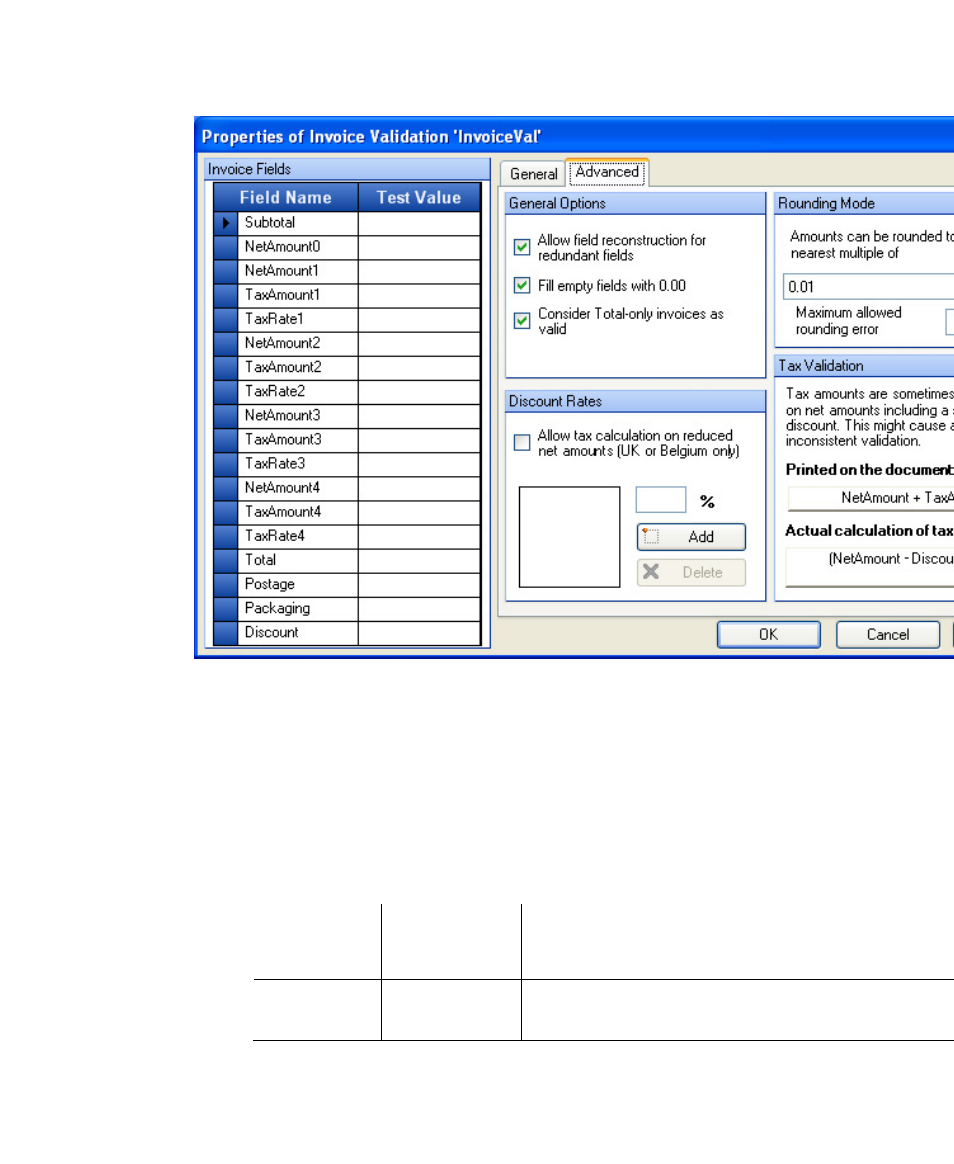Image resolution: width=954 pixels, height=1164 pixels.
Task: Select the Subtotal field name
Action: coord(298,223)
